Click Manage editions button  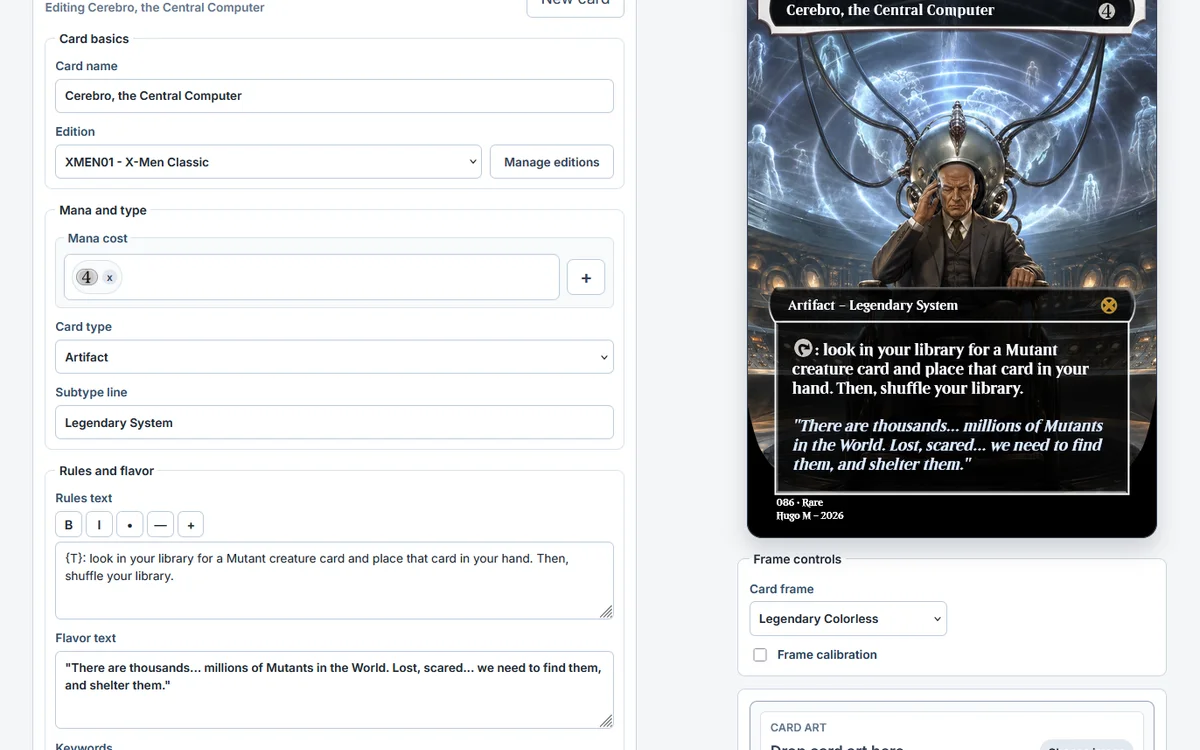point(552,162)
